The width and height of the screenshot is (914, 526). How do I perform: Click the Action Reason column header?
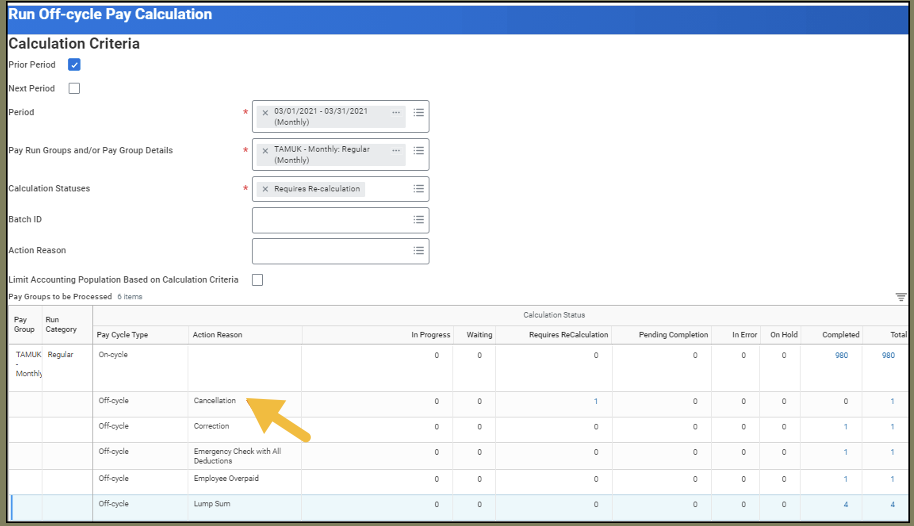pyautogui.click(x=218, y=335)
